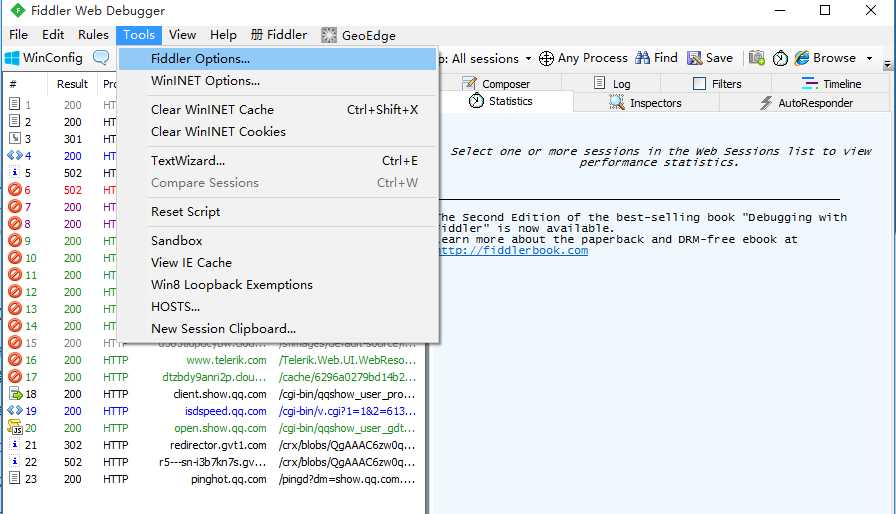Expand the All sessions dropdown arrow
896x514 pixels.
tap(528, 59)
